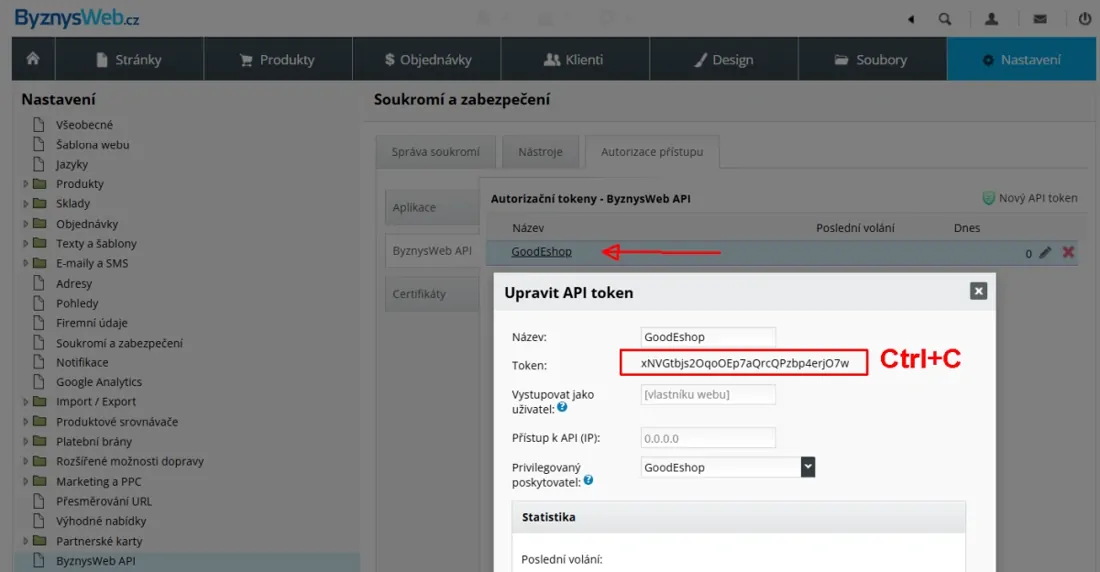Screen dimensions: 1100x572
Task: Click the Přístup k API (IP) field
Action: pyautogui.click(x=708, y=438)
